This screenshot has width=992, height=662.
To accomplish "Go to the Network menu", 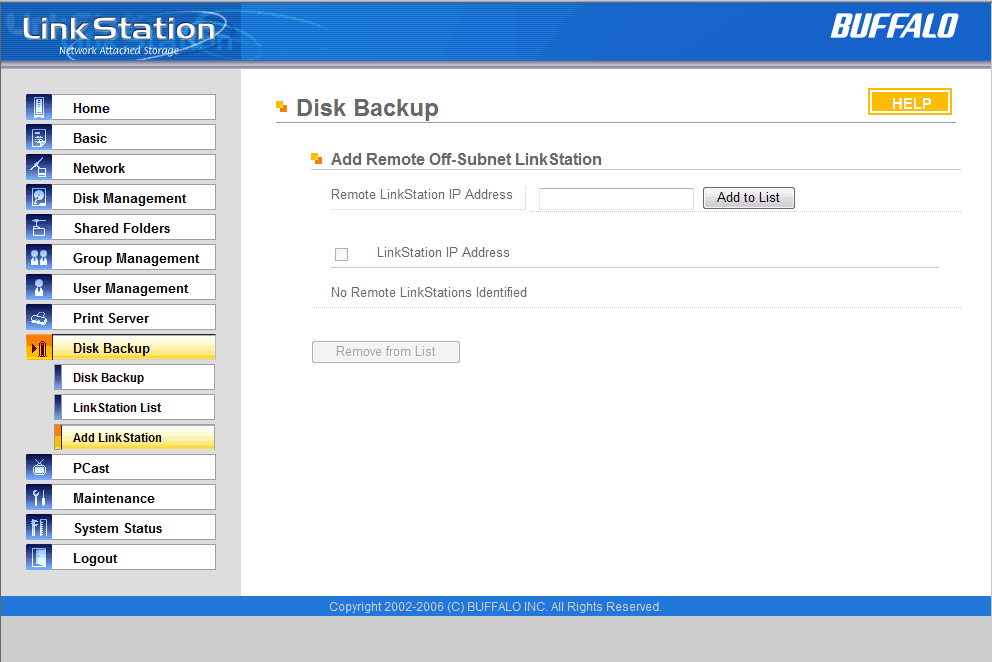I will pyautogui.click(x=133, y=168).
